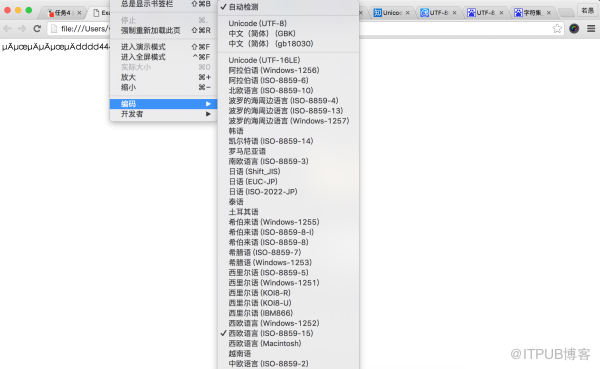The height and width of the screenshot is (369, 600).
Task: Click the round extension icon beside the star
Action: tap(574, 28)
